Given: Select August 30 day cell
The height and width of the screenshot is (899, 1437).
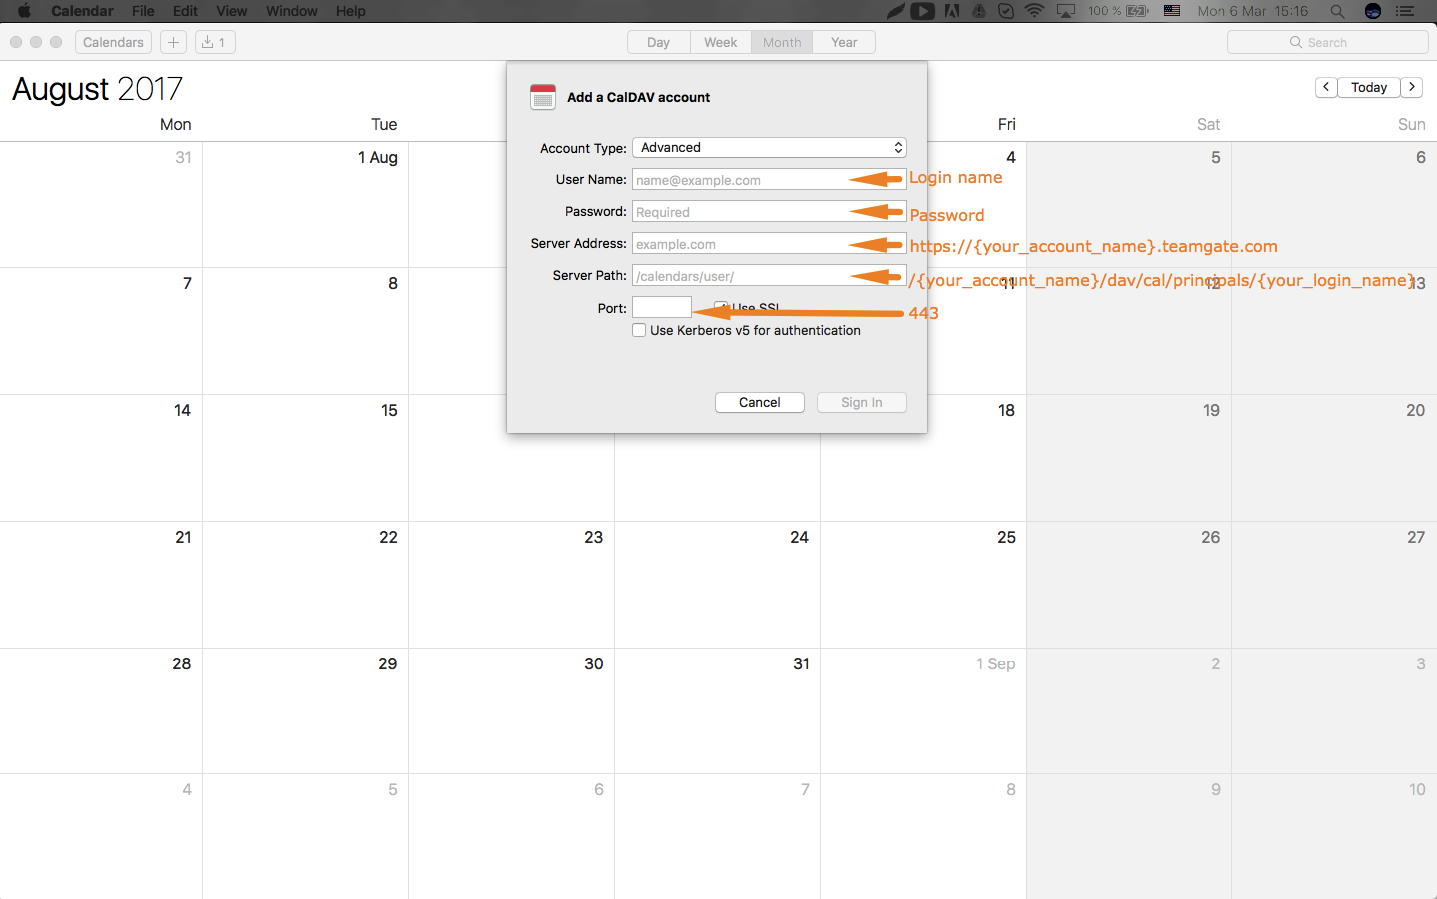Looking at the screenshot, I should (511, 710).
